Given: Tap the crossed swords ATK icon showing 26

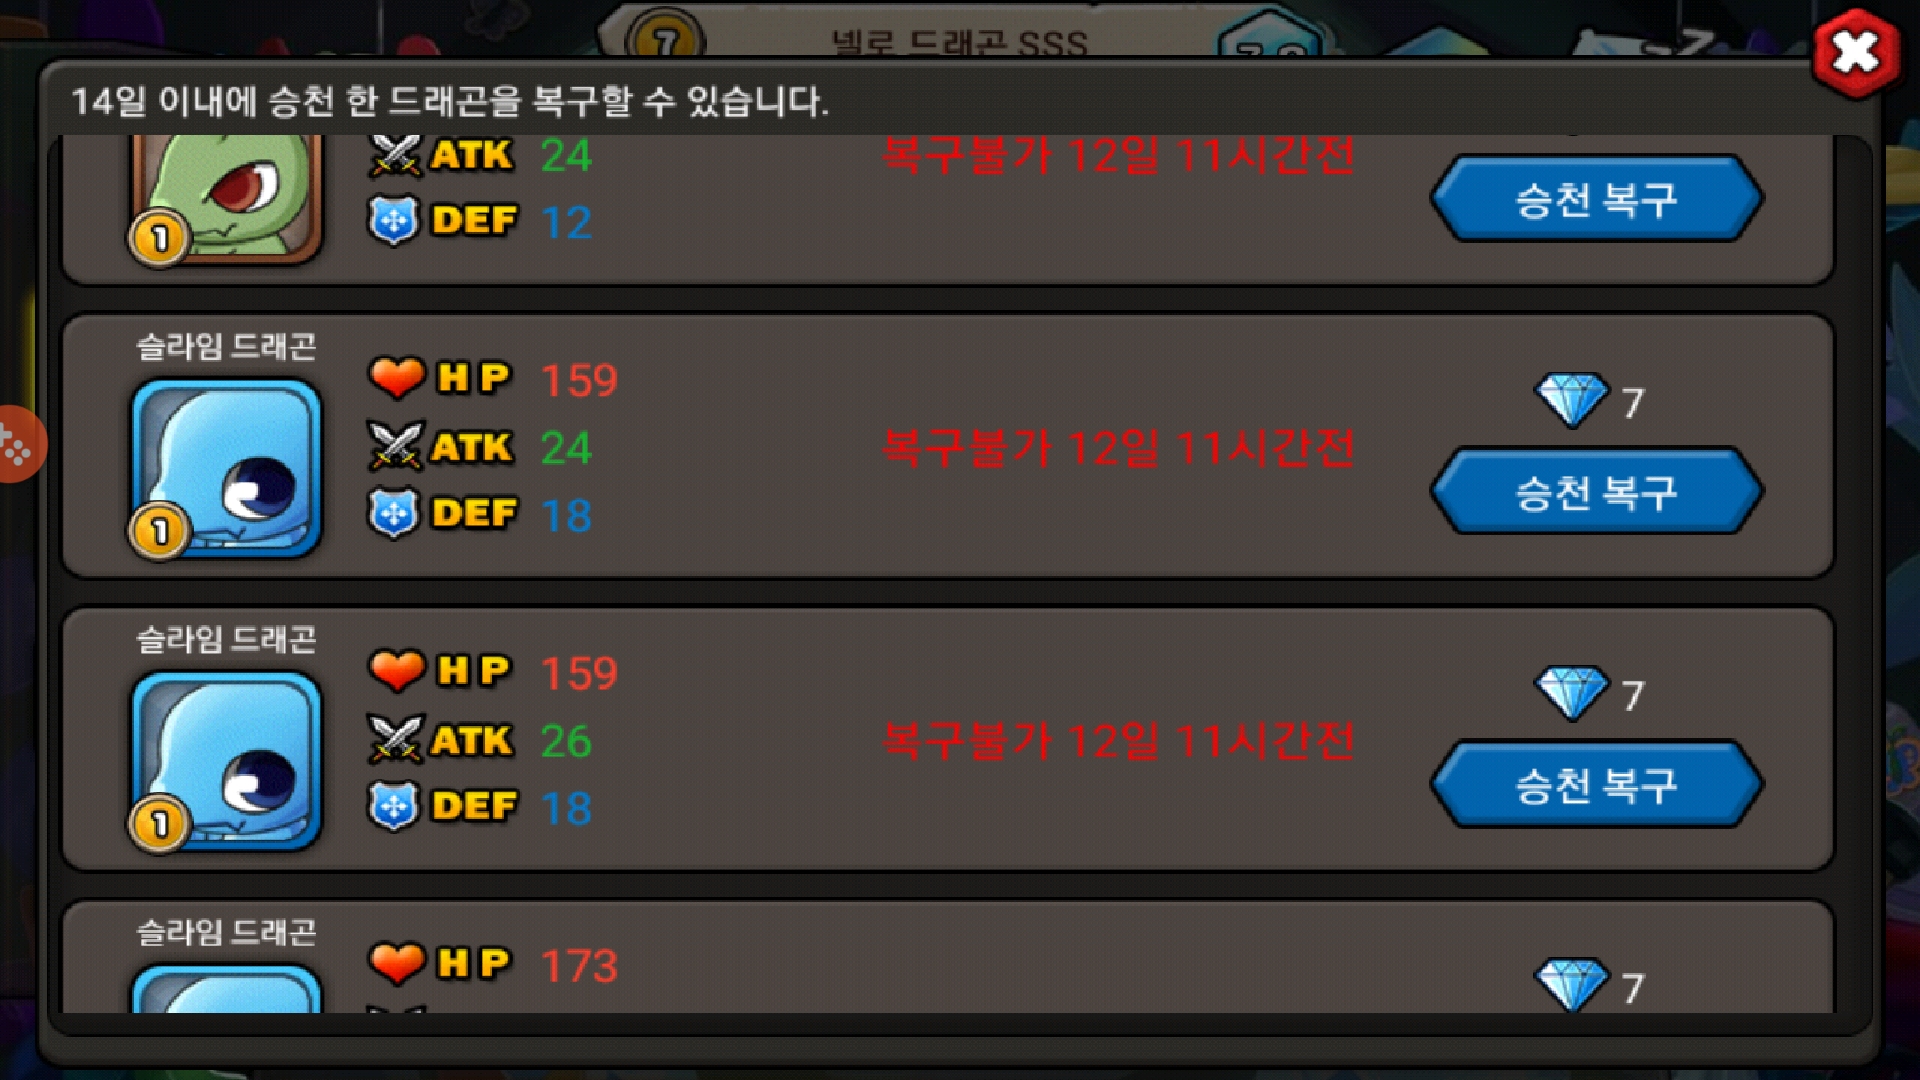Looking at the screenshot, I should [x=395, y=740].
